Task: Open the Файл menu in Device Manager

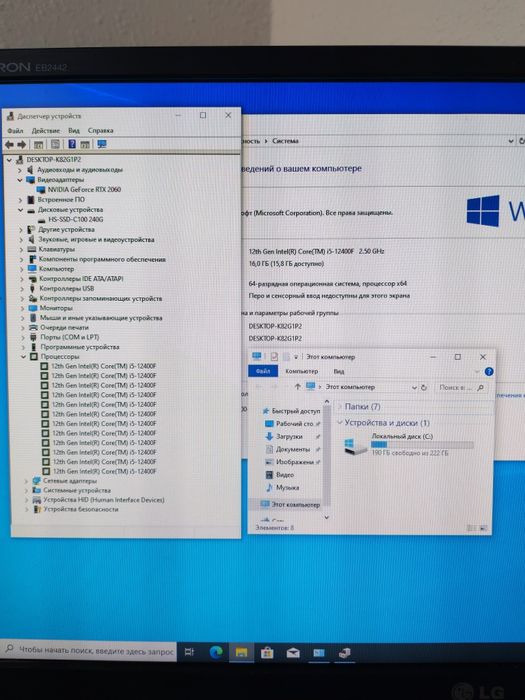Action: pos(15,131)
